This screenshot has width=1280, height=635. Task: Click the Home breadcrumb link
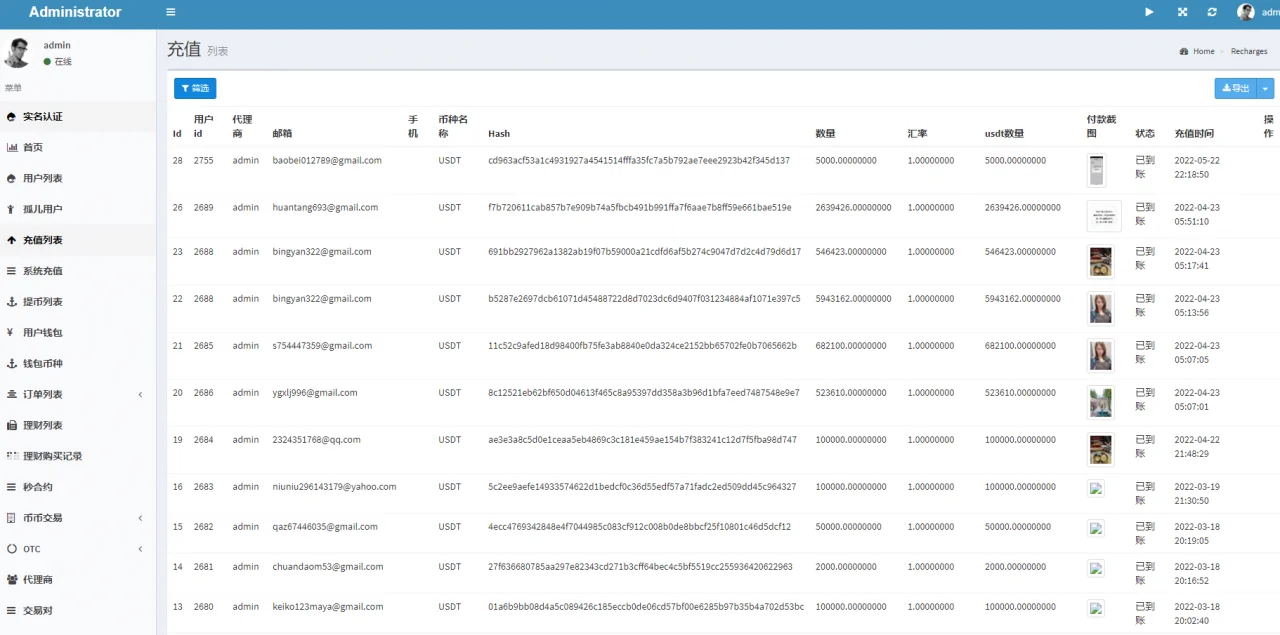pos(1203,51)
